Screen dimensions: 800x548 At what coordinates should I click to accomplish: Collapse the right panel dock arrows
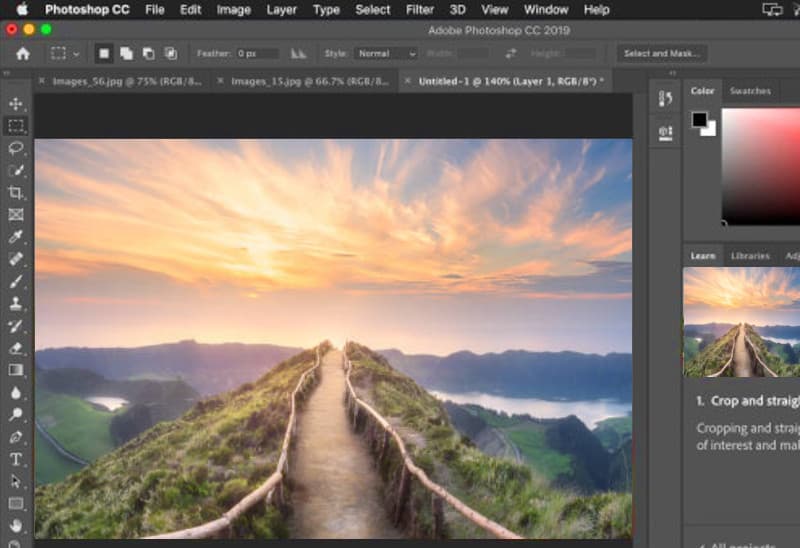673,73
